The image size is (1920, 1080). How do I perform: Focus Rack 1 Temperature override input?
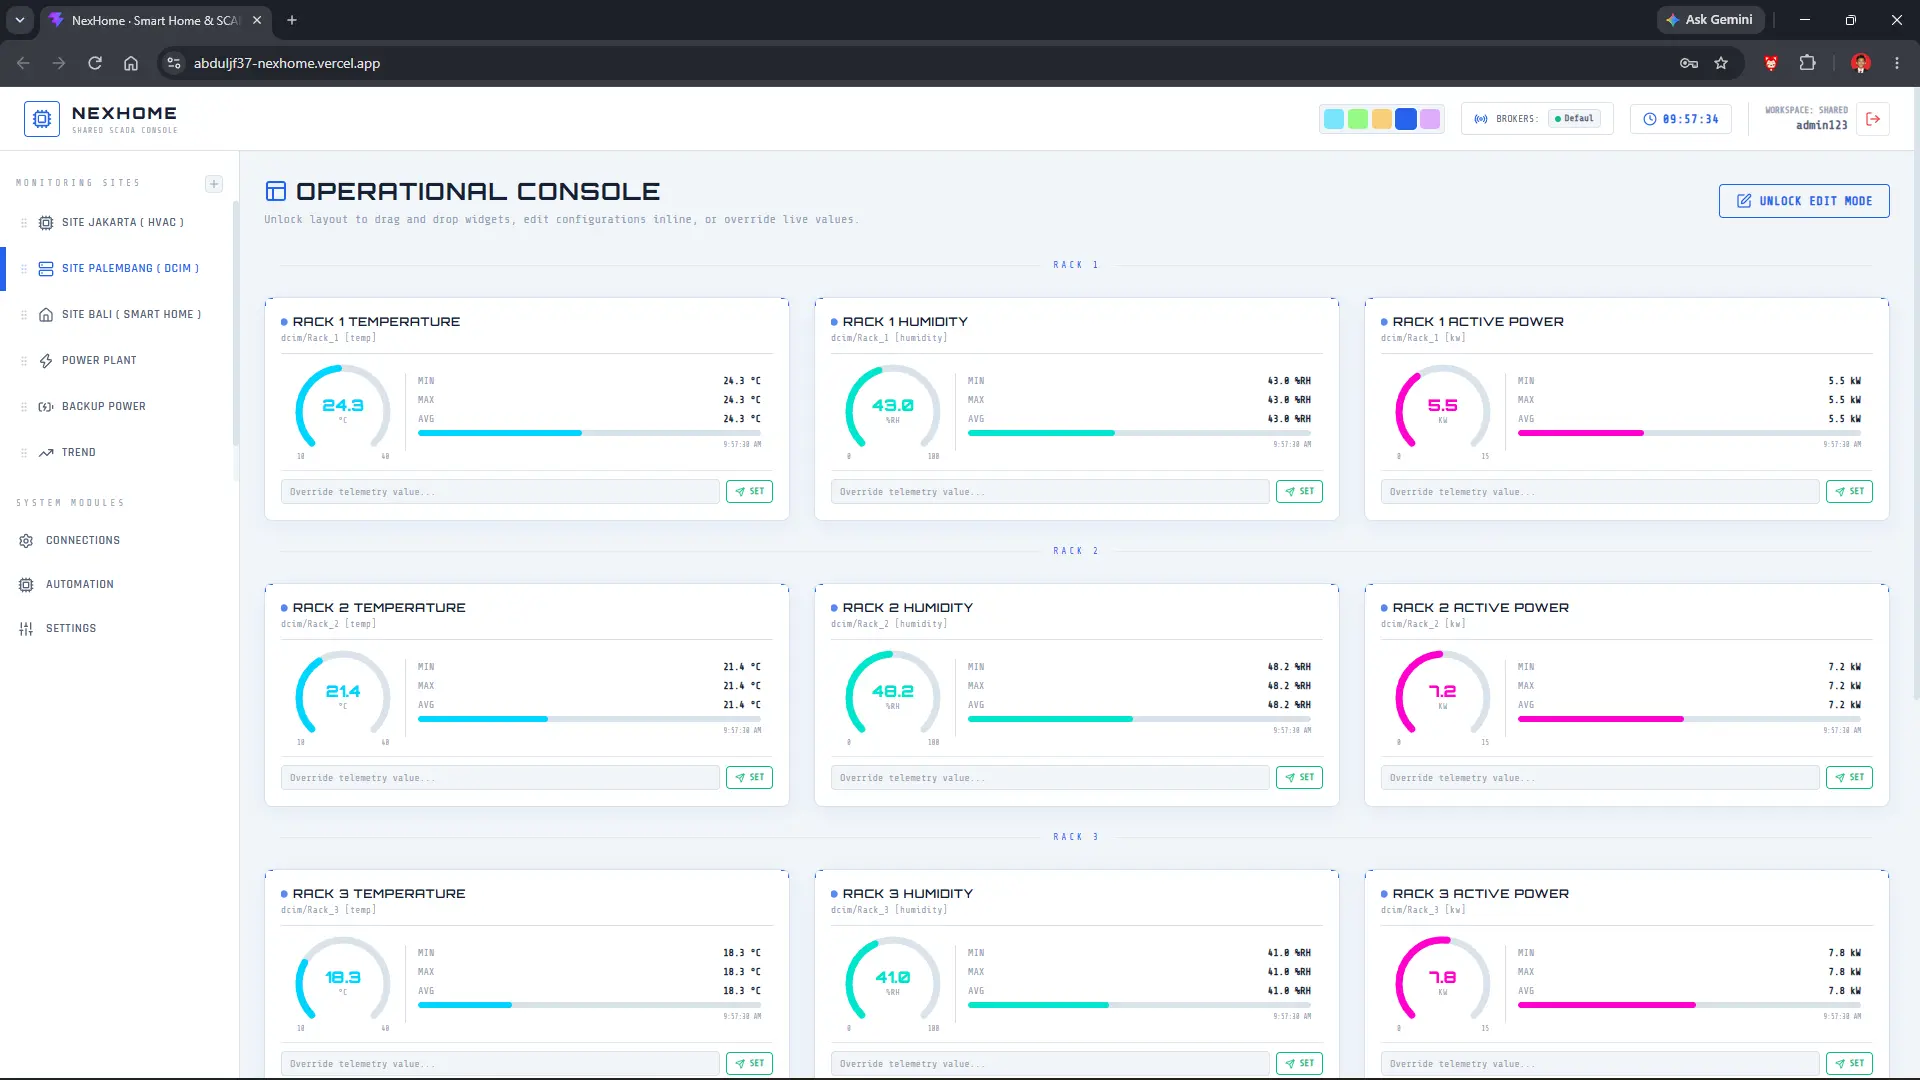[x=500, y=492]
